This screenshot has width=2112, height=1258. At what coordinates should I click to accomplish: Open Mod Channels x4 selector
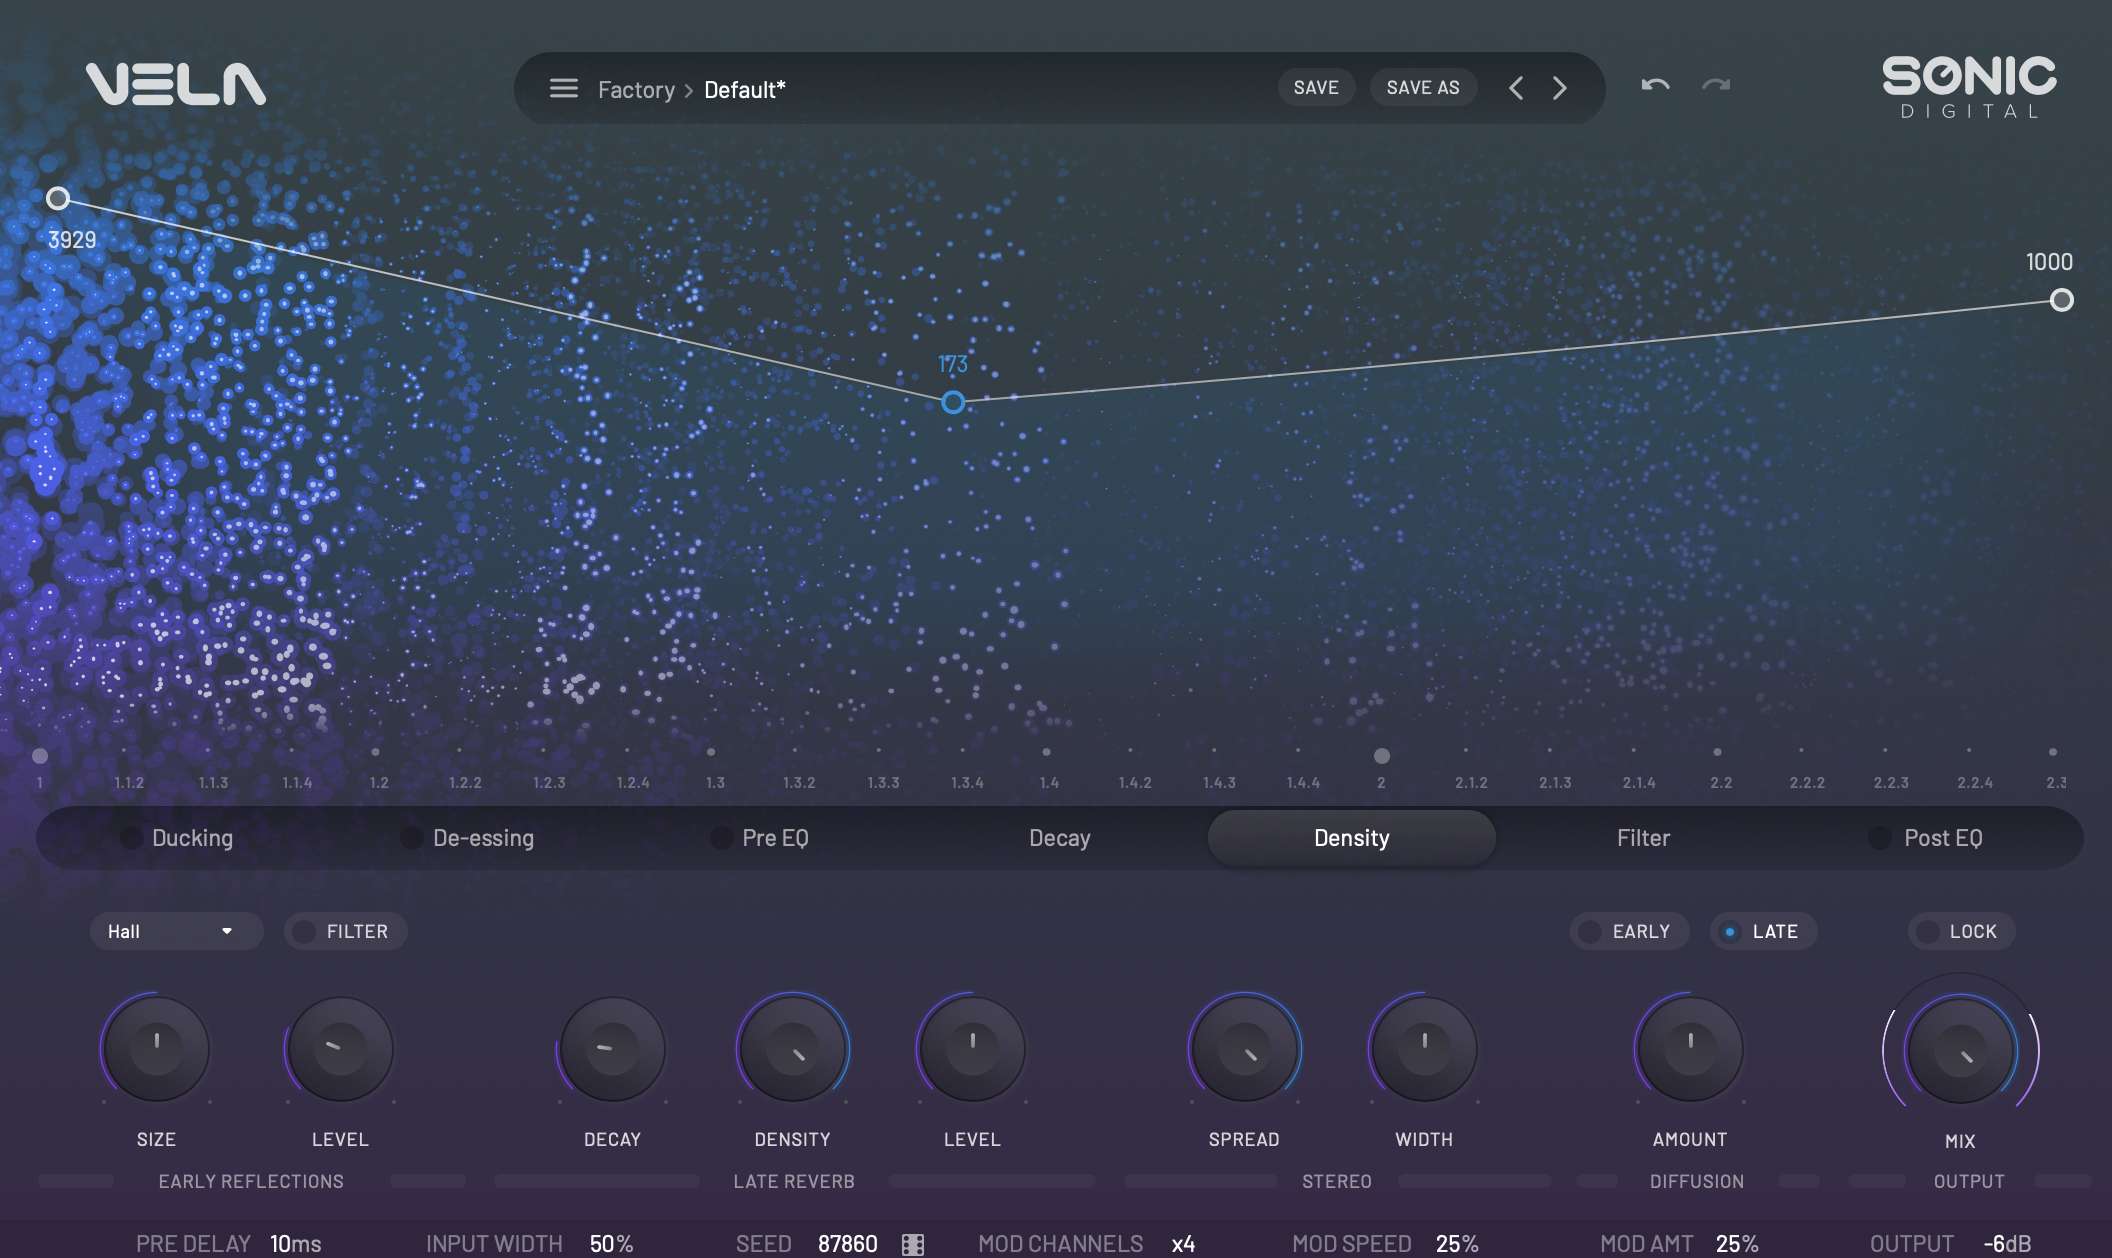coord(1183,1244)
